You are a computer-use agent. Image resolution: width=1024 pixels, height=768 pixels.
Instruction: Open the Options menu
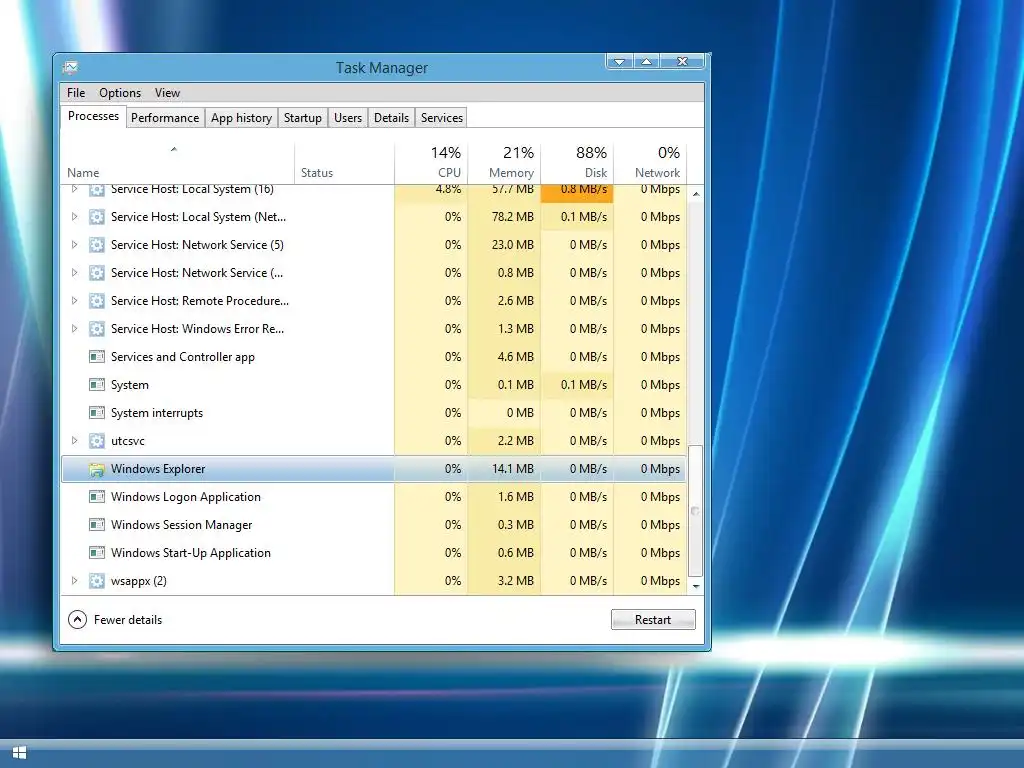[x=120, y=93]
